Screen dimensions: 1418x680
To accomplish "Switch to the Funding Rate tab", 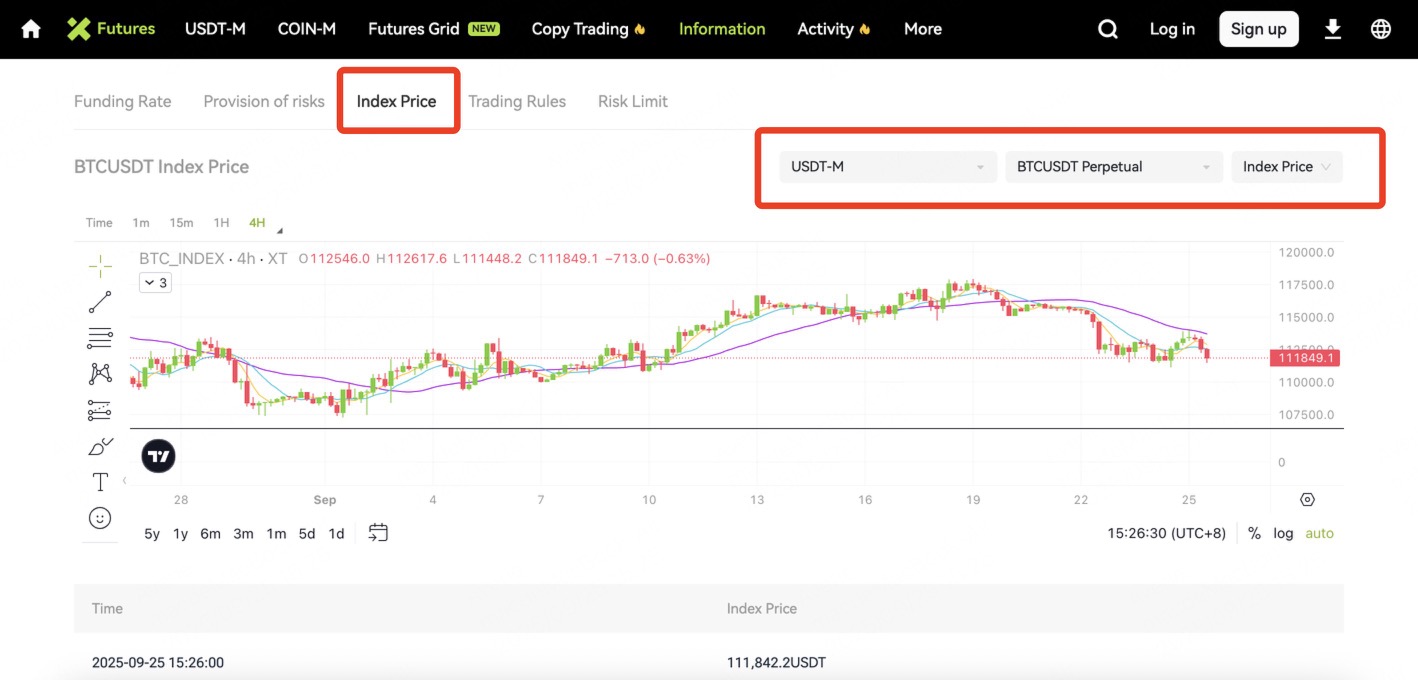I will click(x=122, y=101).
